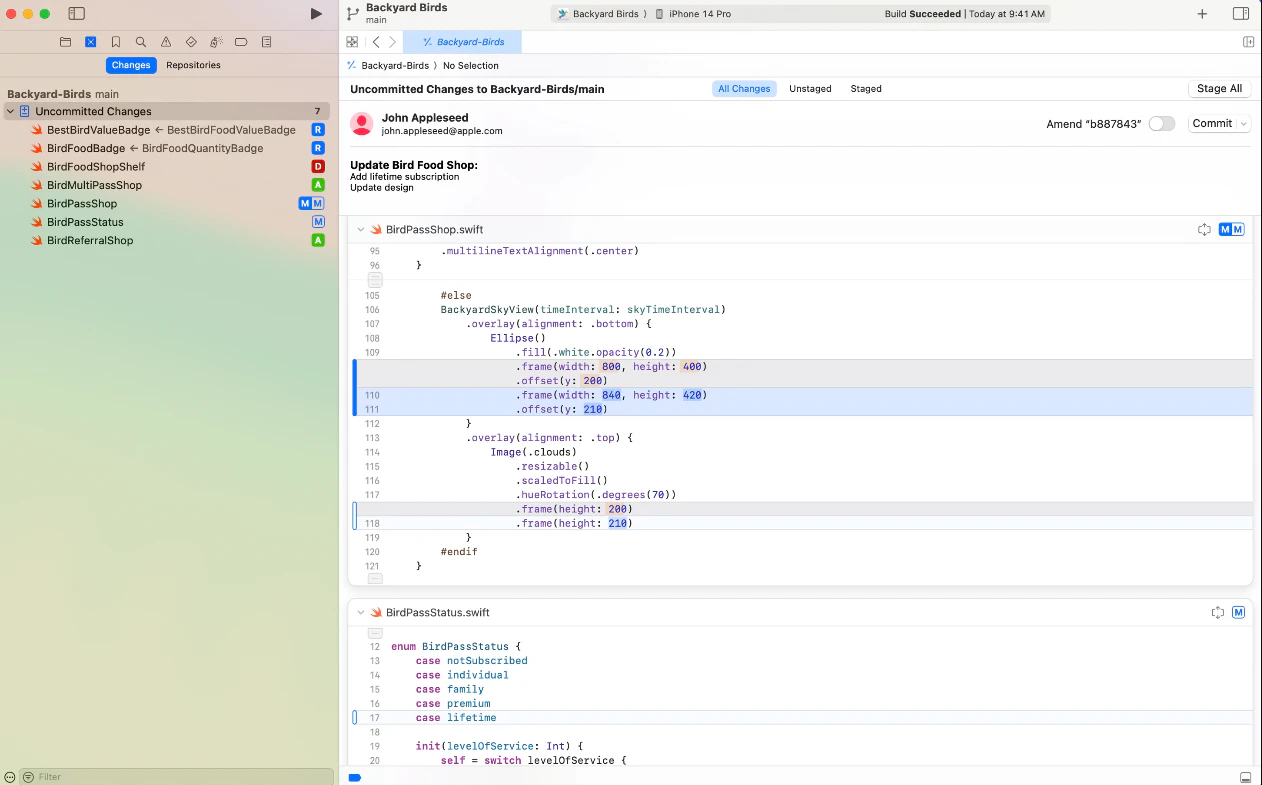The width and height of the screenshot is (1262, 785).
Task: Go forward in editor history
Action: [392, 42]
